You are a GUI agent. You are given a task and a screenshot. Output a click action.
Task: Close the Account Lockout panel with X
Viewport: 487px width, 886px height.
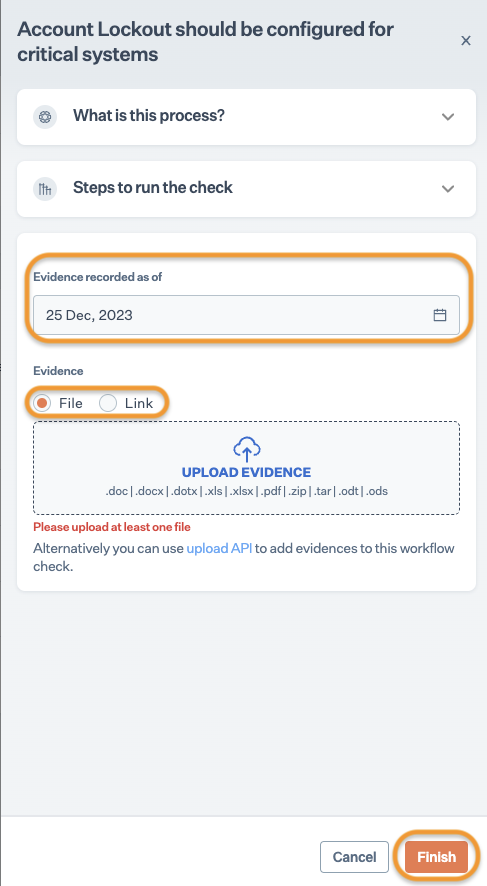[466, 41]
